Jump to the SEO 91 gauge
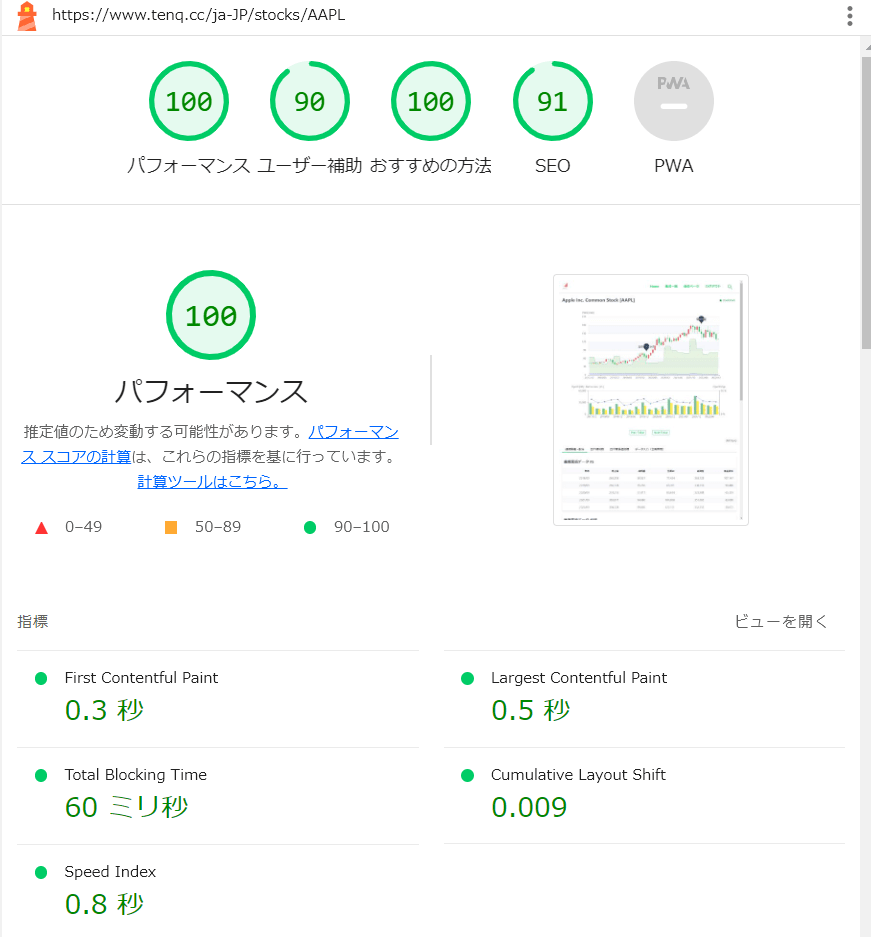The image size is (871, 937). tap(553, 101)
